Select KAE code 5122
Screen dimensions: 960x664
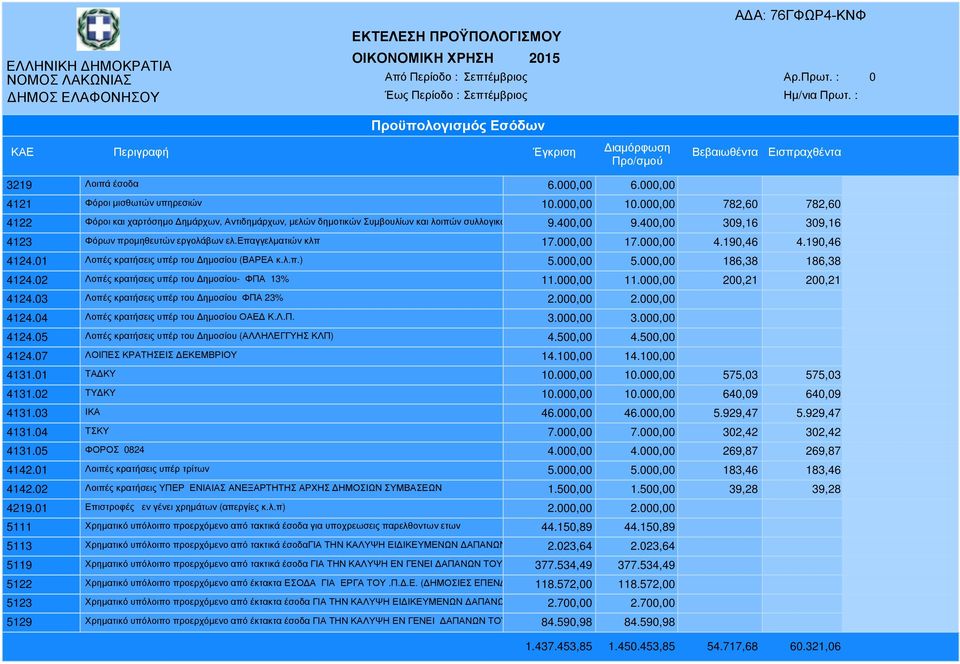click(x=20, y=583)
